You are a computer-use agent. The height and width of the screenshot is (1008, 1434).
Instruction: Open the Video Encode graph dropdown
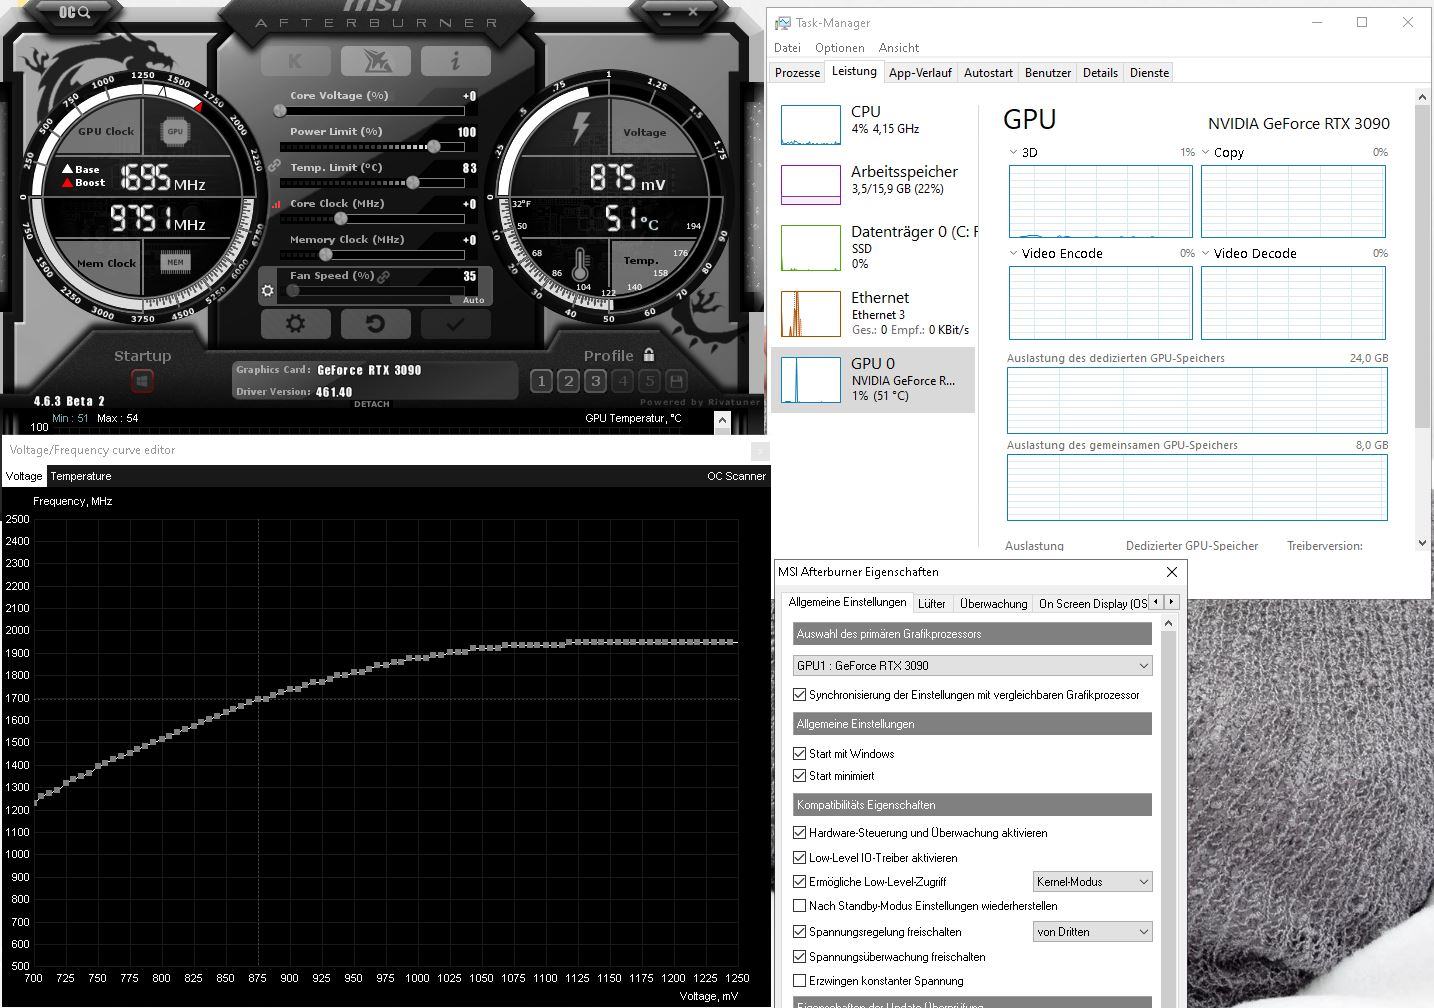1014,254
